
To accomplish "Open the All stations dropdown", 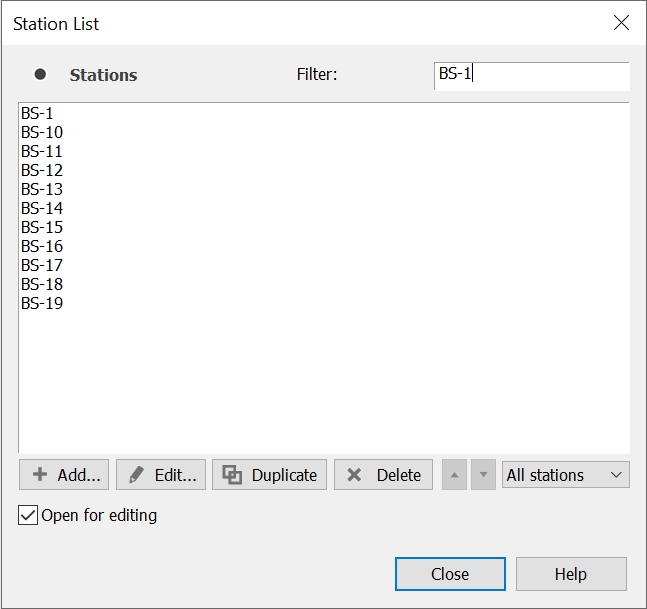I will [x=566, y=474].
